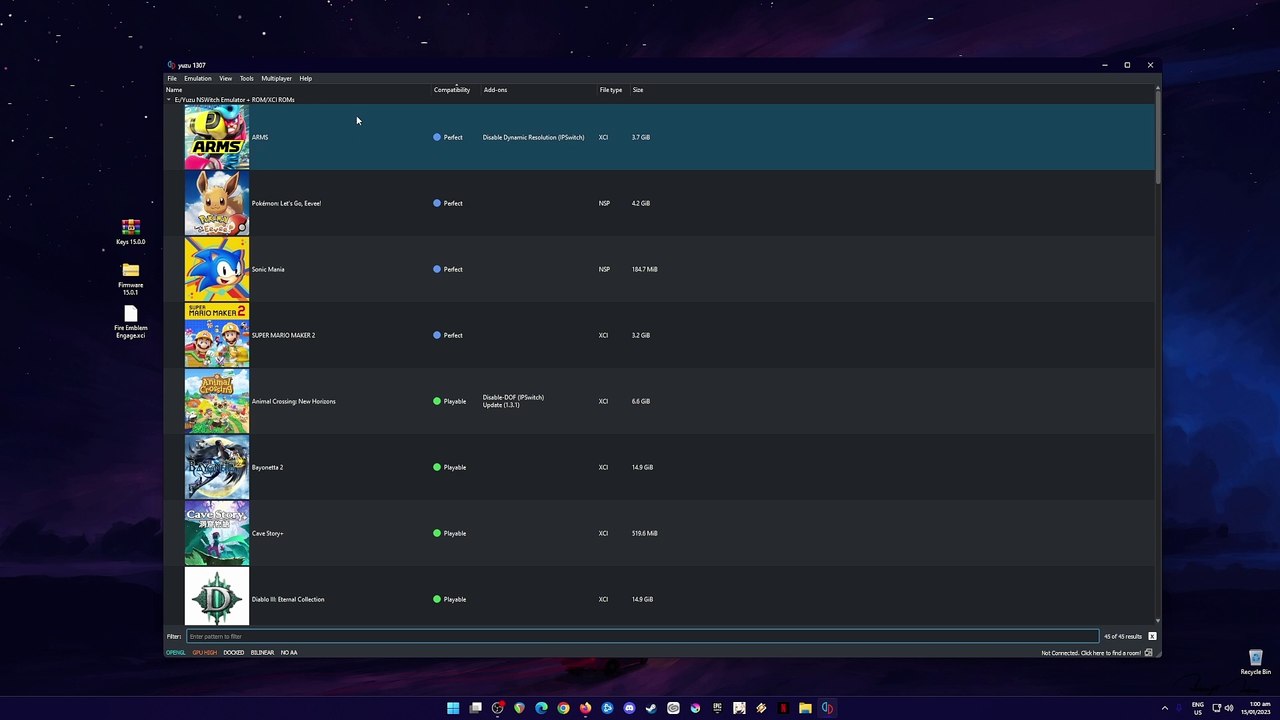This screenshot has height=720, width=1280.
Task: Click the 6.6 GiB size cell
Action: [641, 401]
